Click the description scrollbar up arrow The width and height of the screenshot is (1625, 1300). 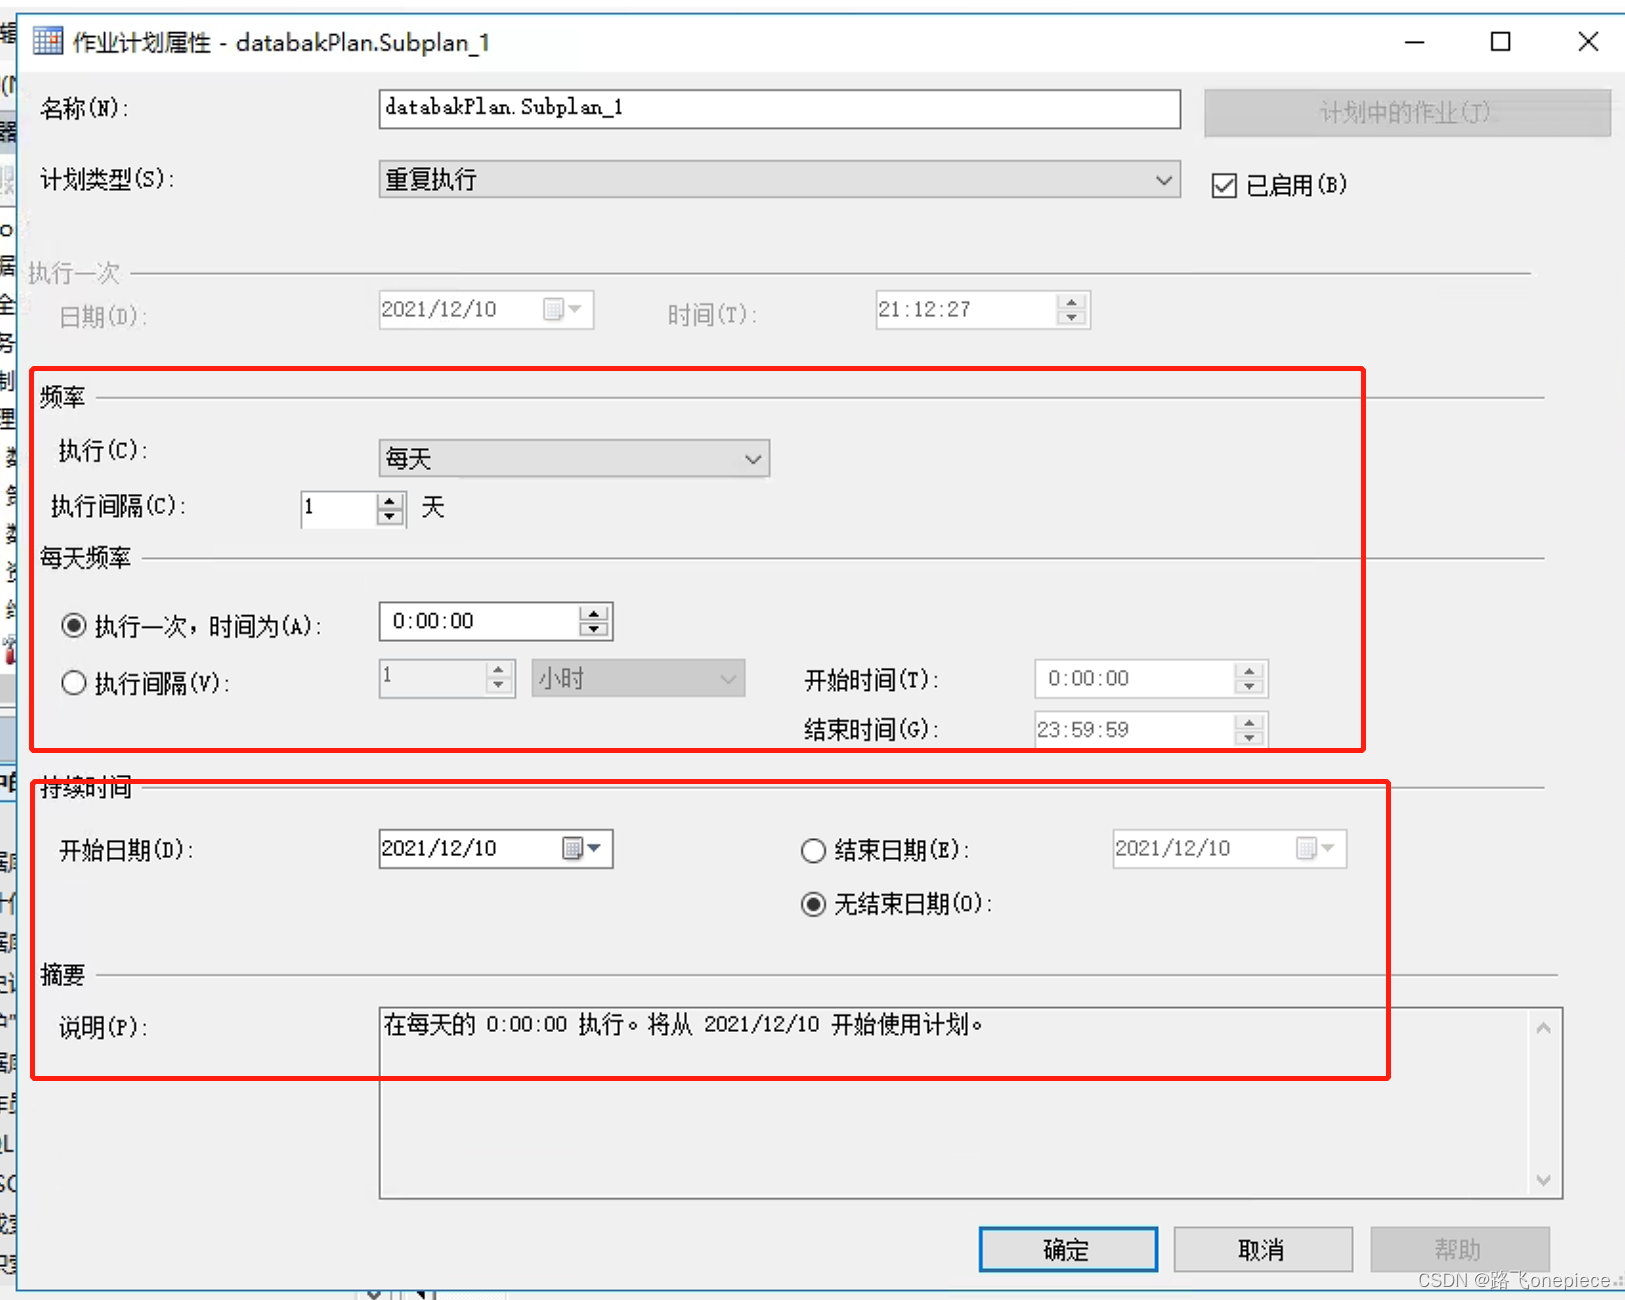pos(1544,1029)
